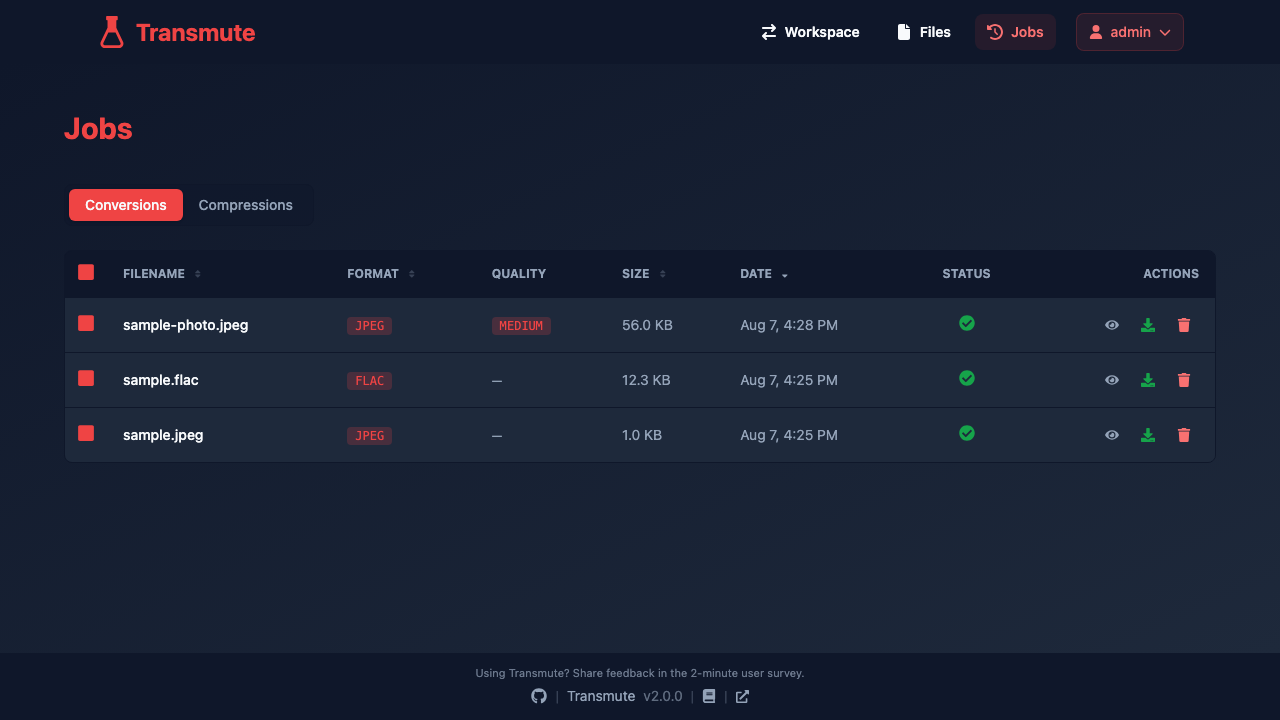Click the filename sample.jpeg
Image resolution: width=1280 pixels, height=720 pixels.
[x=163, y=435]
